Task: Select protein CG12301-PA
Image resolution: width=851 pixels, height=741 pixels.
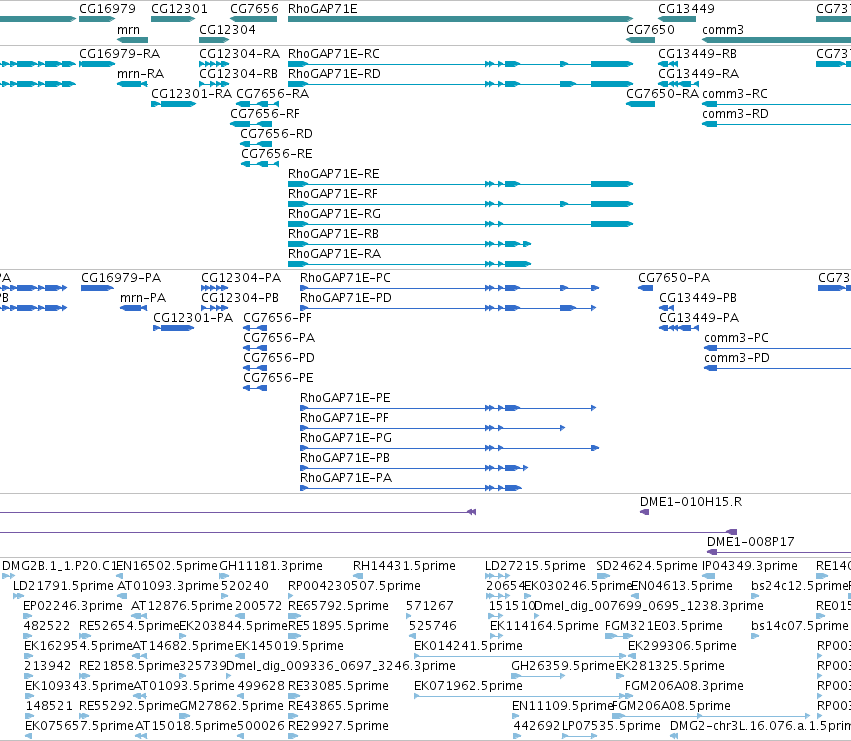Action: (193, 319)
